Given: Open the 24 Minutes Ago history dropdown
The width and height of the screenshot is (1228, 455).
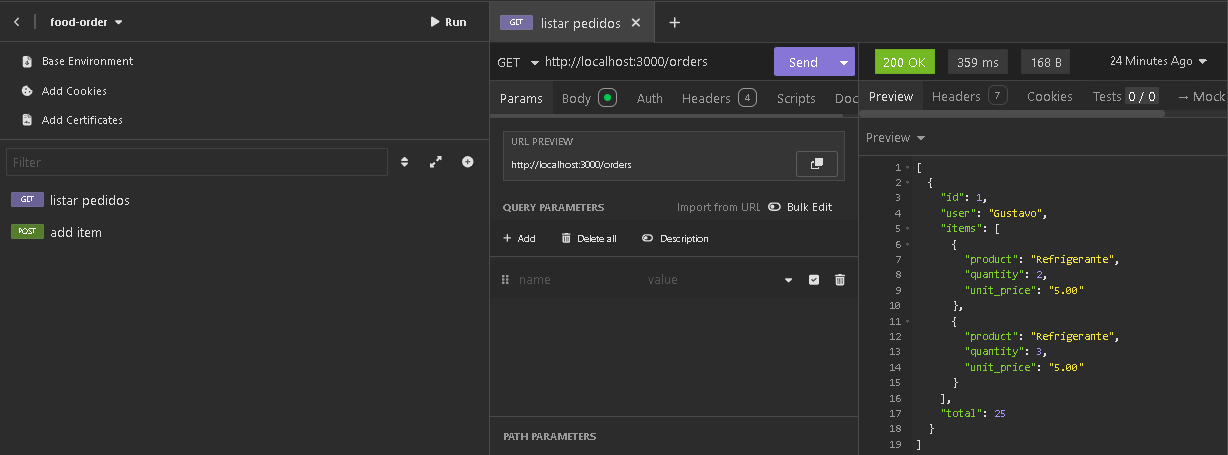Looking at the screenshot, I should [1158, 61].
